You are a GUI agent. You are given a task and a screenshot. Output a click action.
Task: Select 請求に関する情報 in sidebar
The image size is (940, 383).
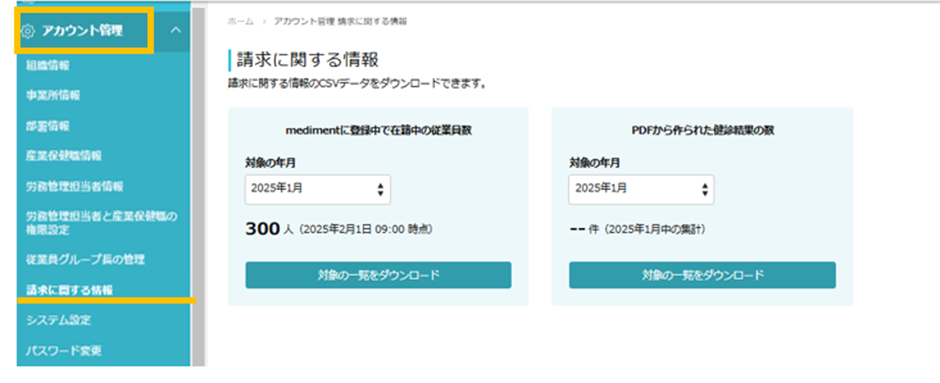pos(69,290)
